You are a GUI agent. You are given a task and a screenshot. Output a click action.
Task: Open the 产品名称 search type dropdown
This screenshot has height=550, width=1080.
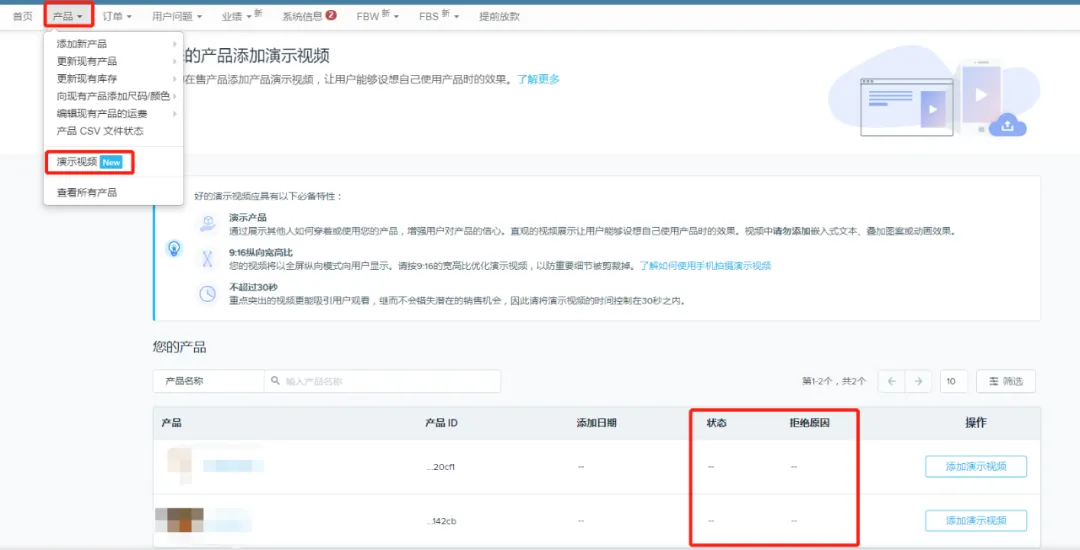click(x=209, y=381)
